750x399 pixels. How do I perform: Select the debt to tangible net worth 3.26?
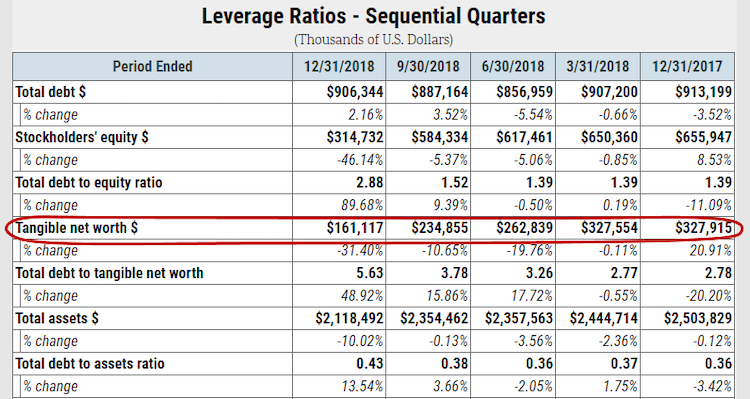click(540, 273)
